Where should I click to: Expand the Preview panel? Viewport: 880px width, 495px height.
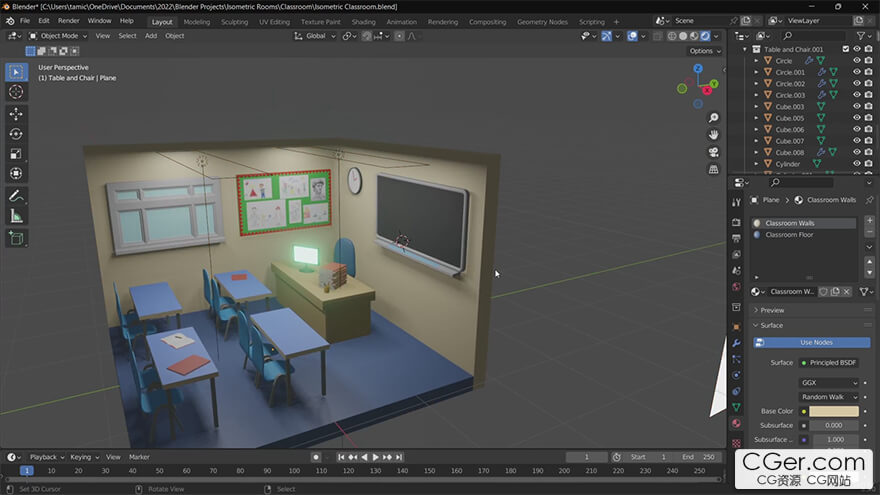[772, 310]
